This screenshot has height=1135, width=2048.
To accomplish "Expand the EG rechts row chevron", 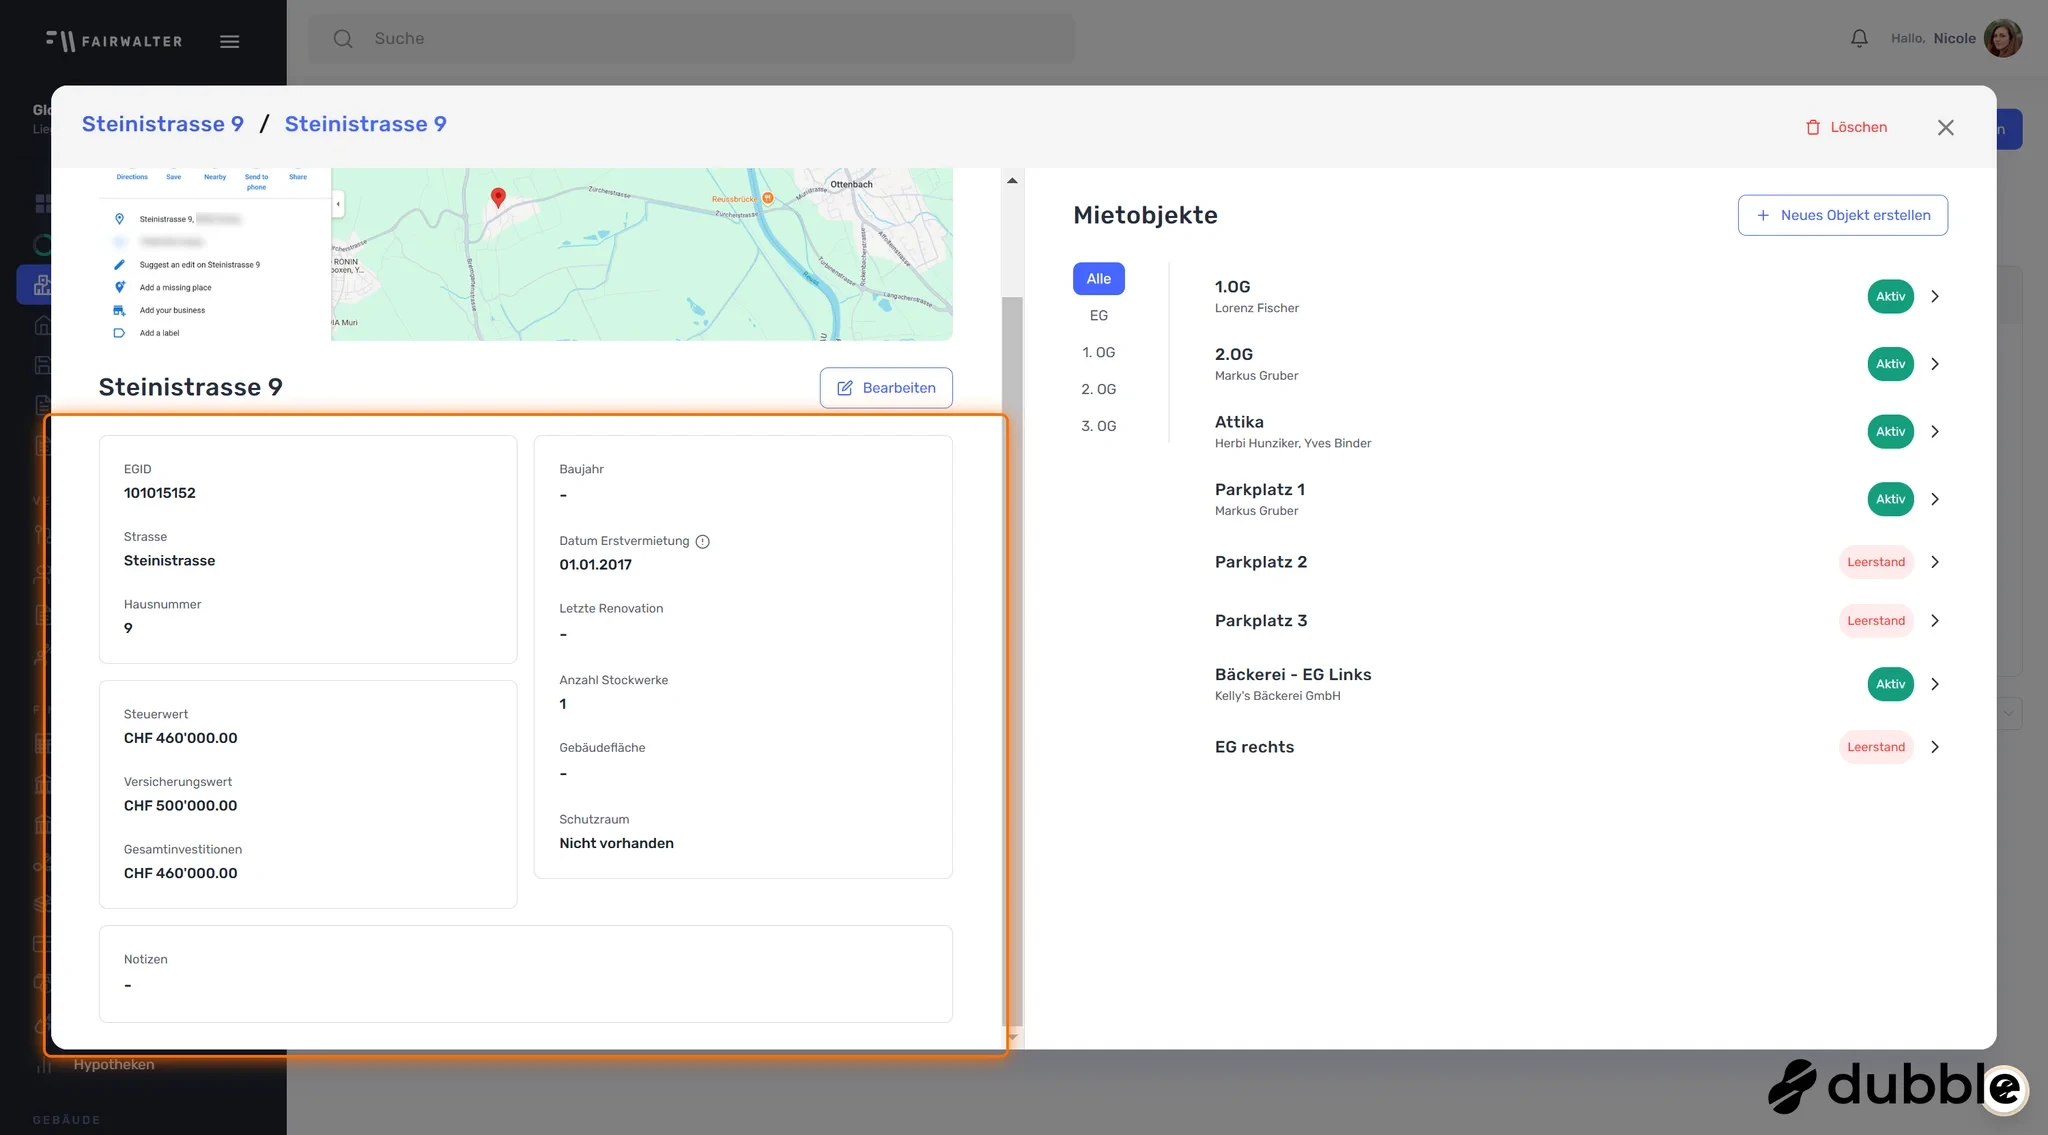I will click(x=1935, y=747).
